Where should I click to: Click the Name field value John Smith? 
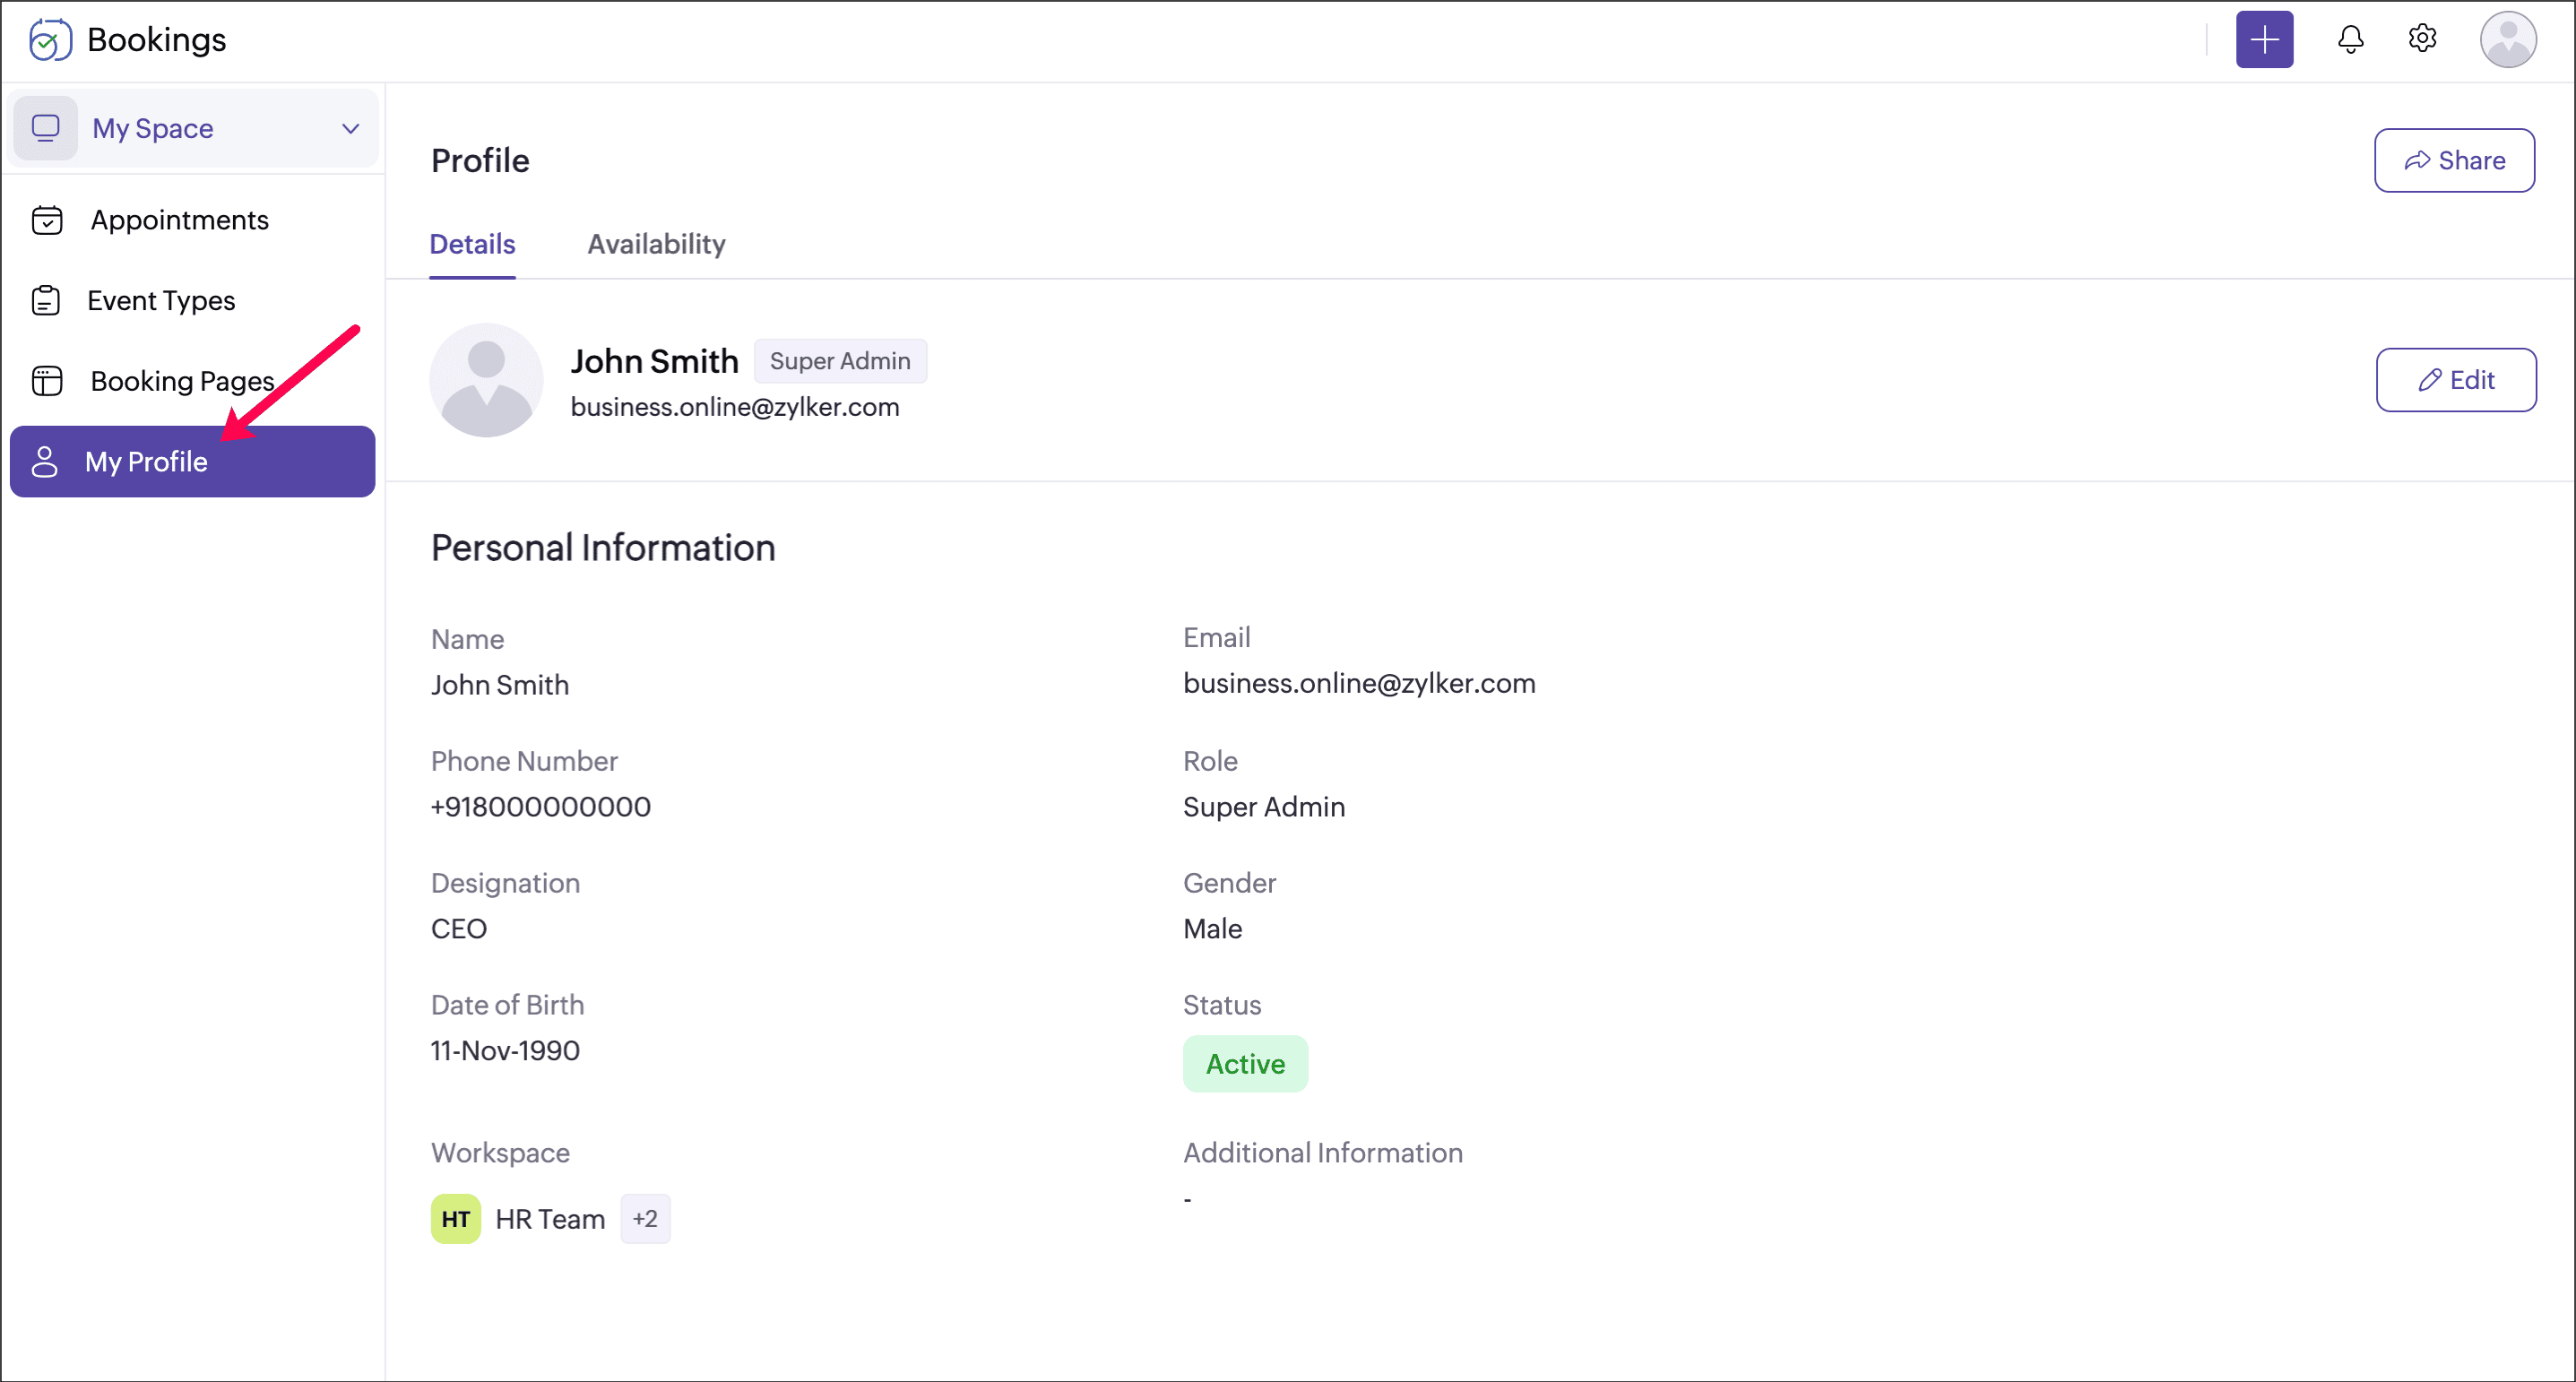(x=500, y=685)
